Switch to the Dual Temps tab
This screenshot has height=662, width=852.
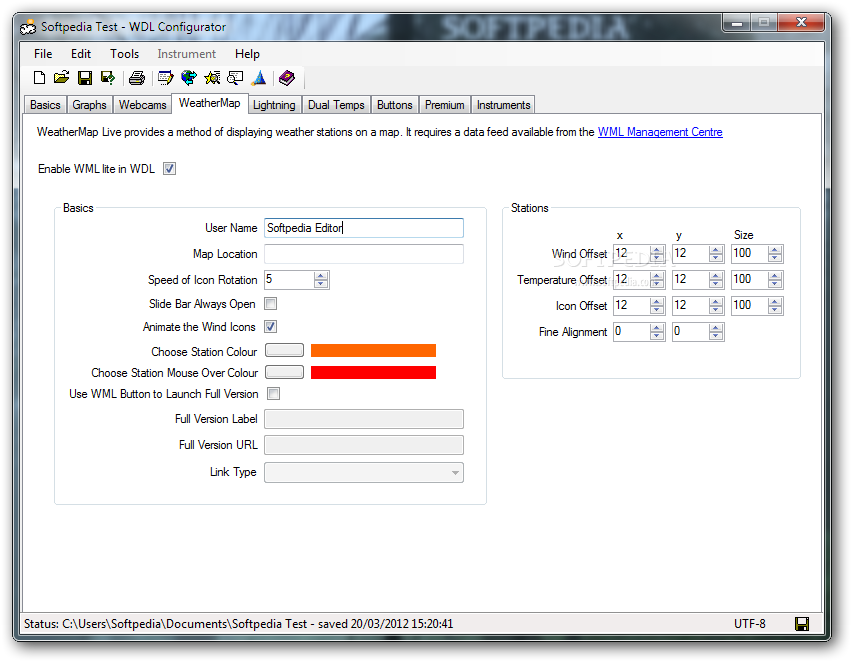(x=336, y=105)
